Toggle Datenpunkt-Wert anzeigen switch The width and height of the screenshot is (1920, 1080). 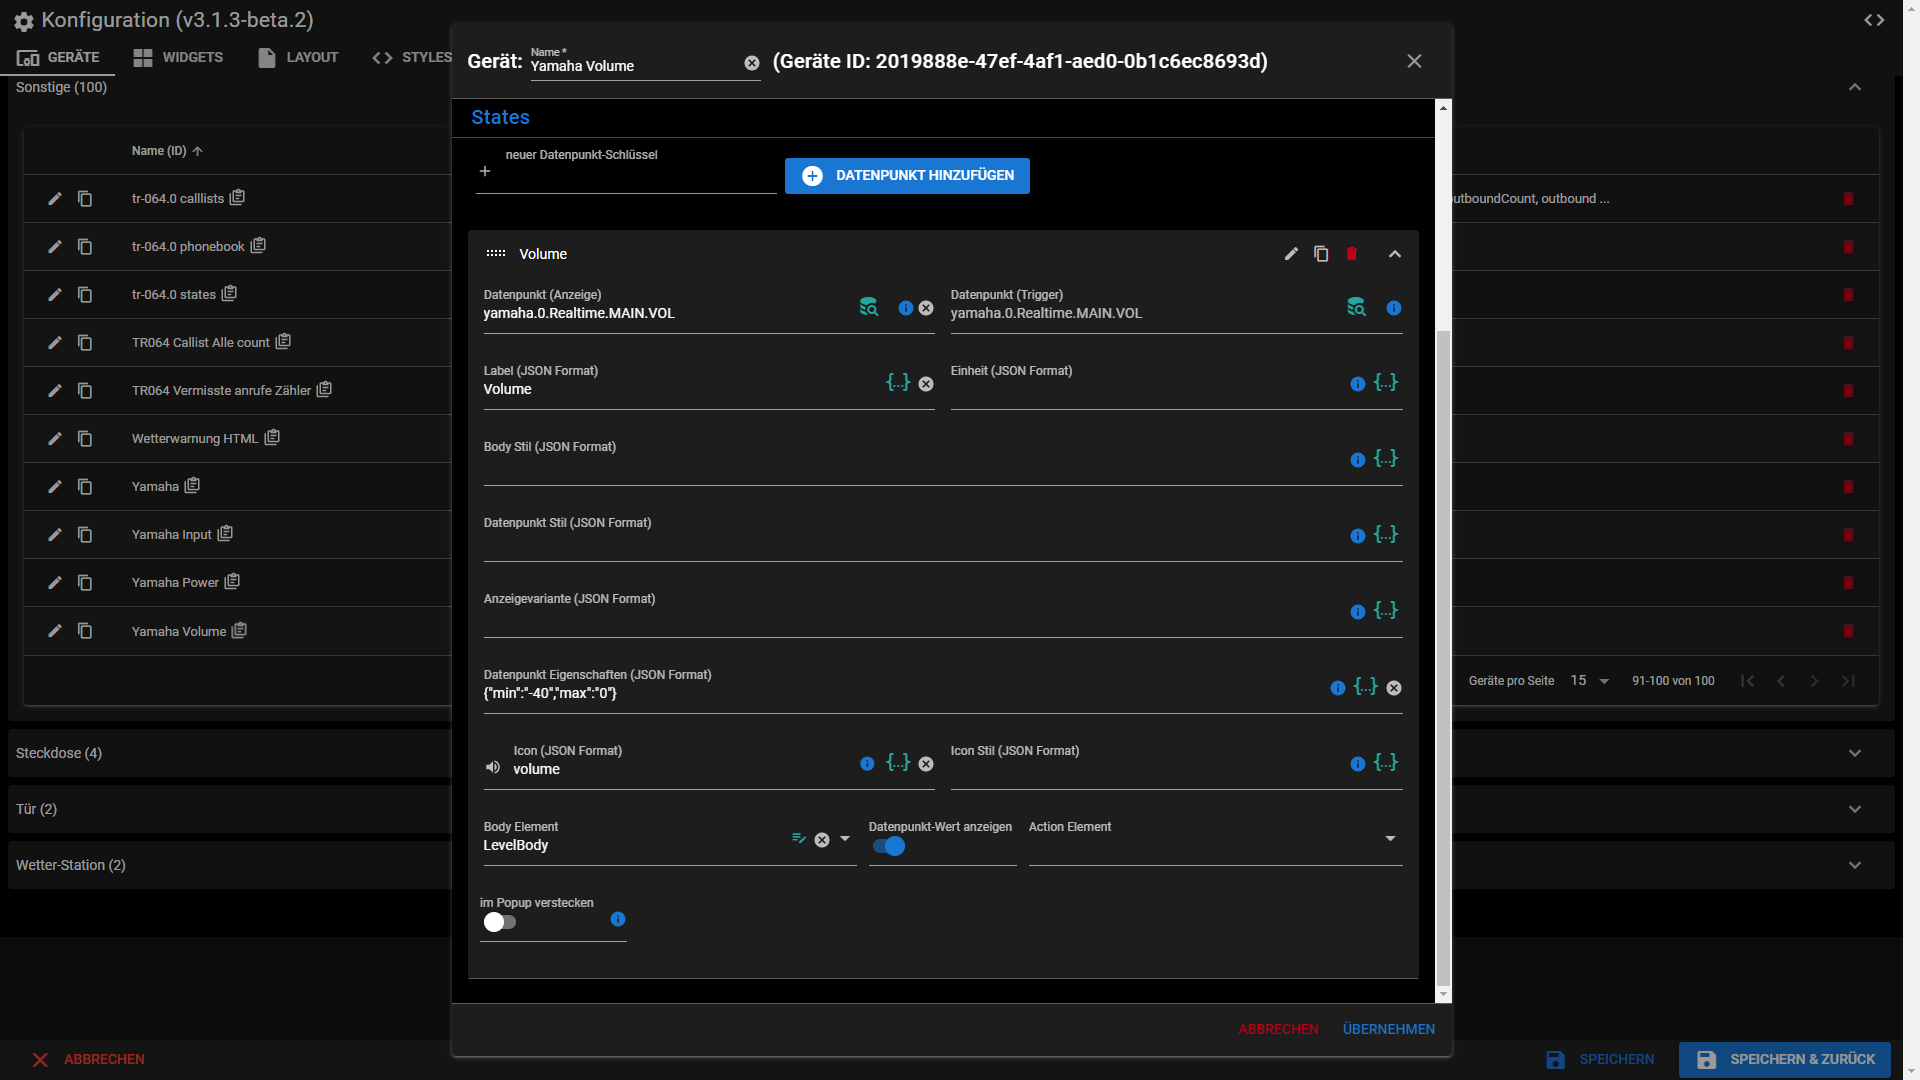888,846
